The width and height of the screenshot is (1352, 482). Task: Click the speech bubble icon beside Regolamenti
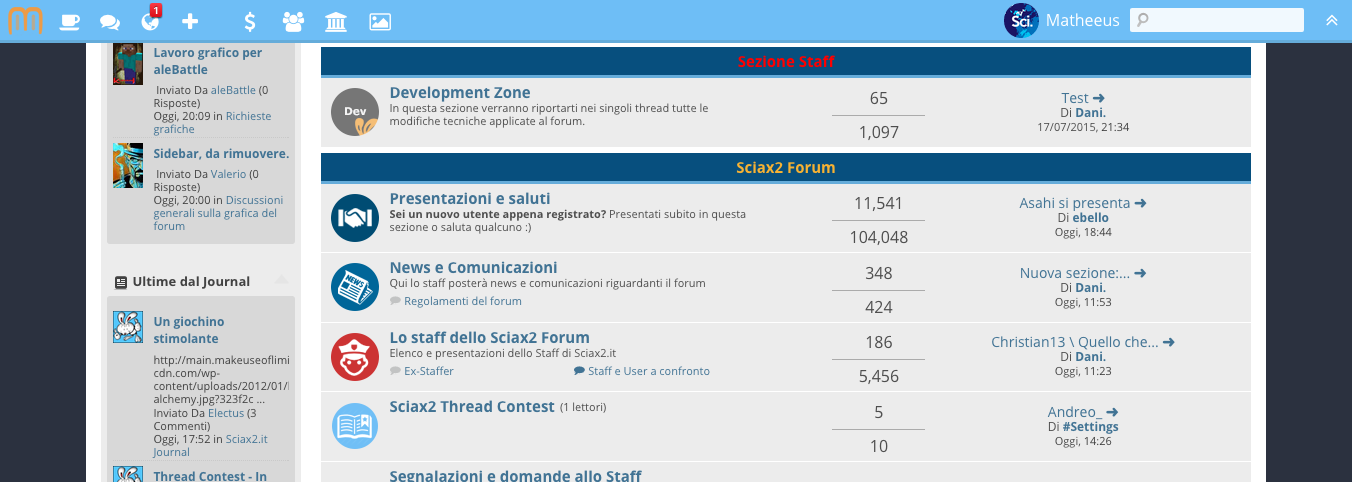(x=395, y=301)
